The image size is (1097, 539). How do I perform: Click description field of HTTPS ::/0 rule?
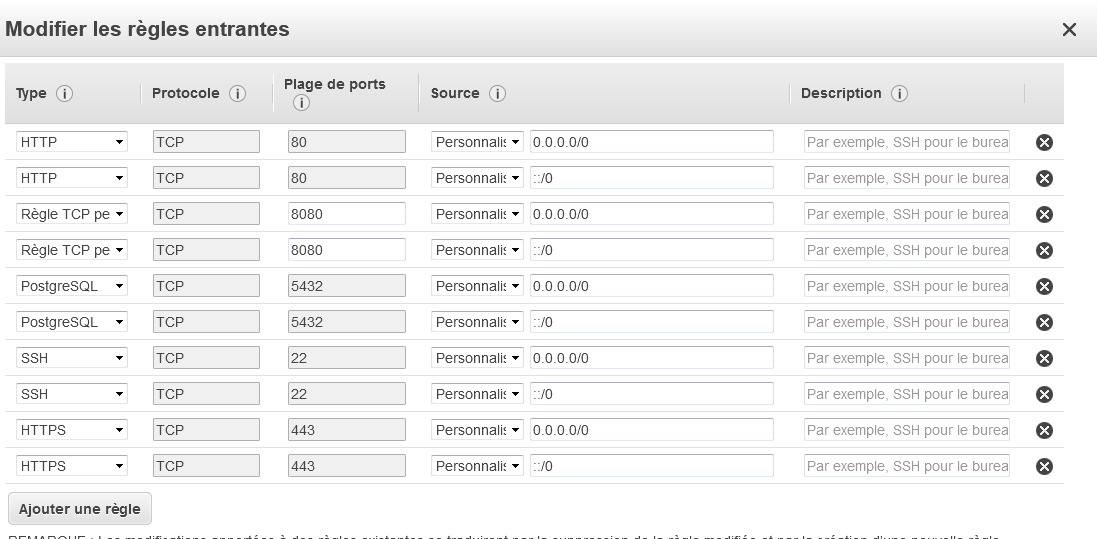[907, 466]
